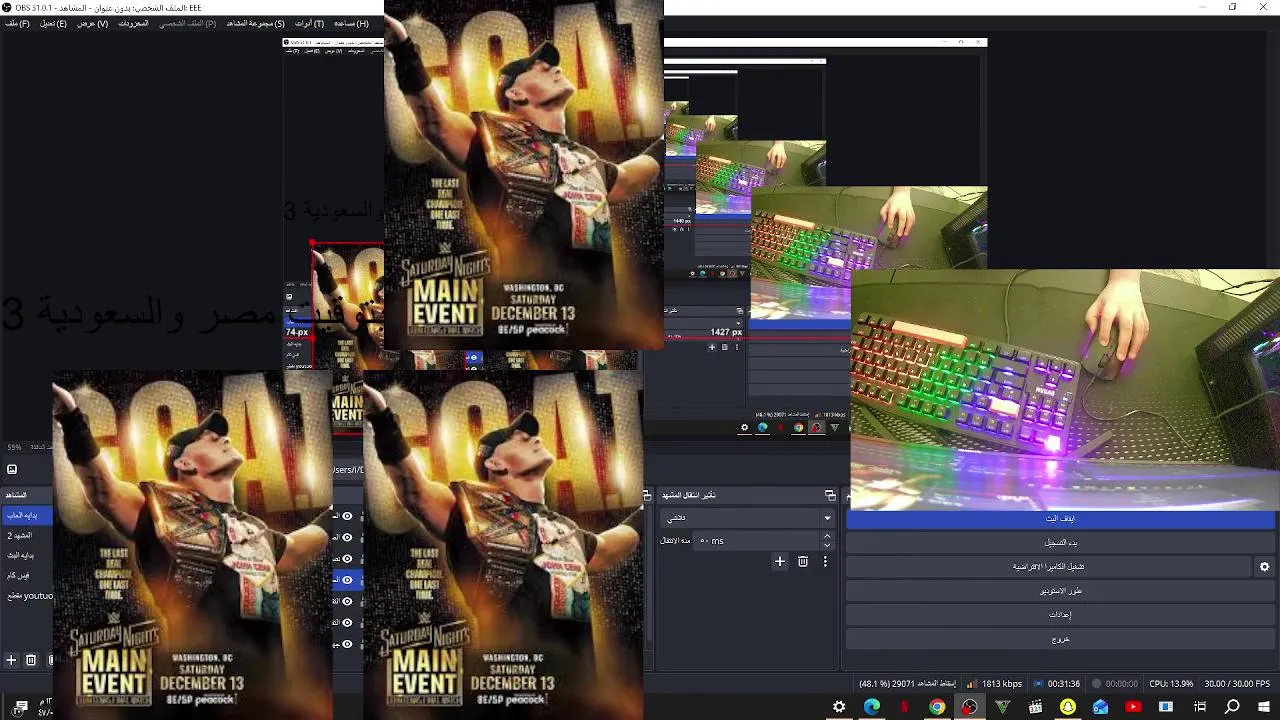Click the OBS Studio taskbar icon
Viewport: 1280px width, 720px height.
coord(969,707)
